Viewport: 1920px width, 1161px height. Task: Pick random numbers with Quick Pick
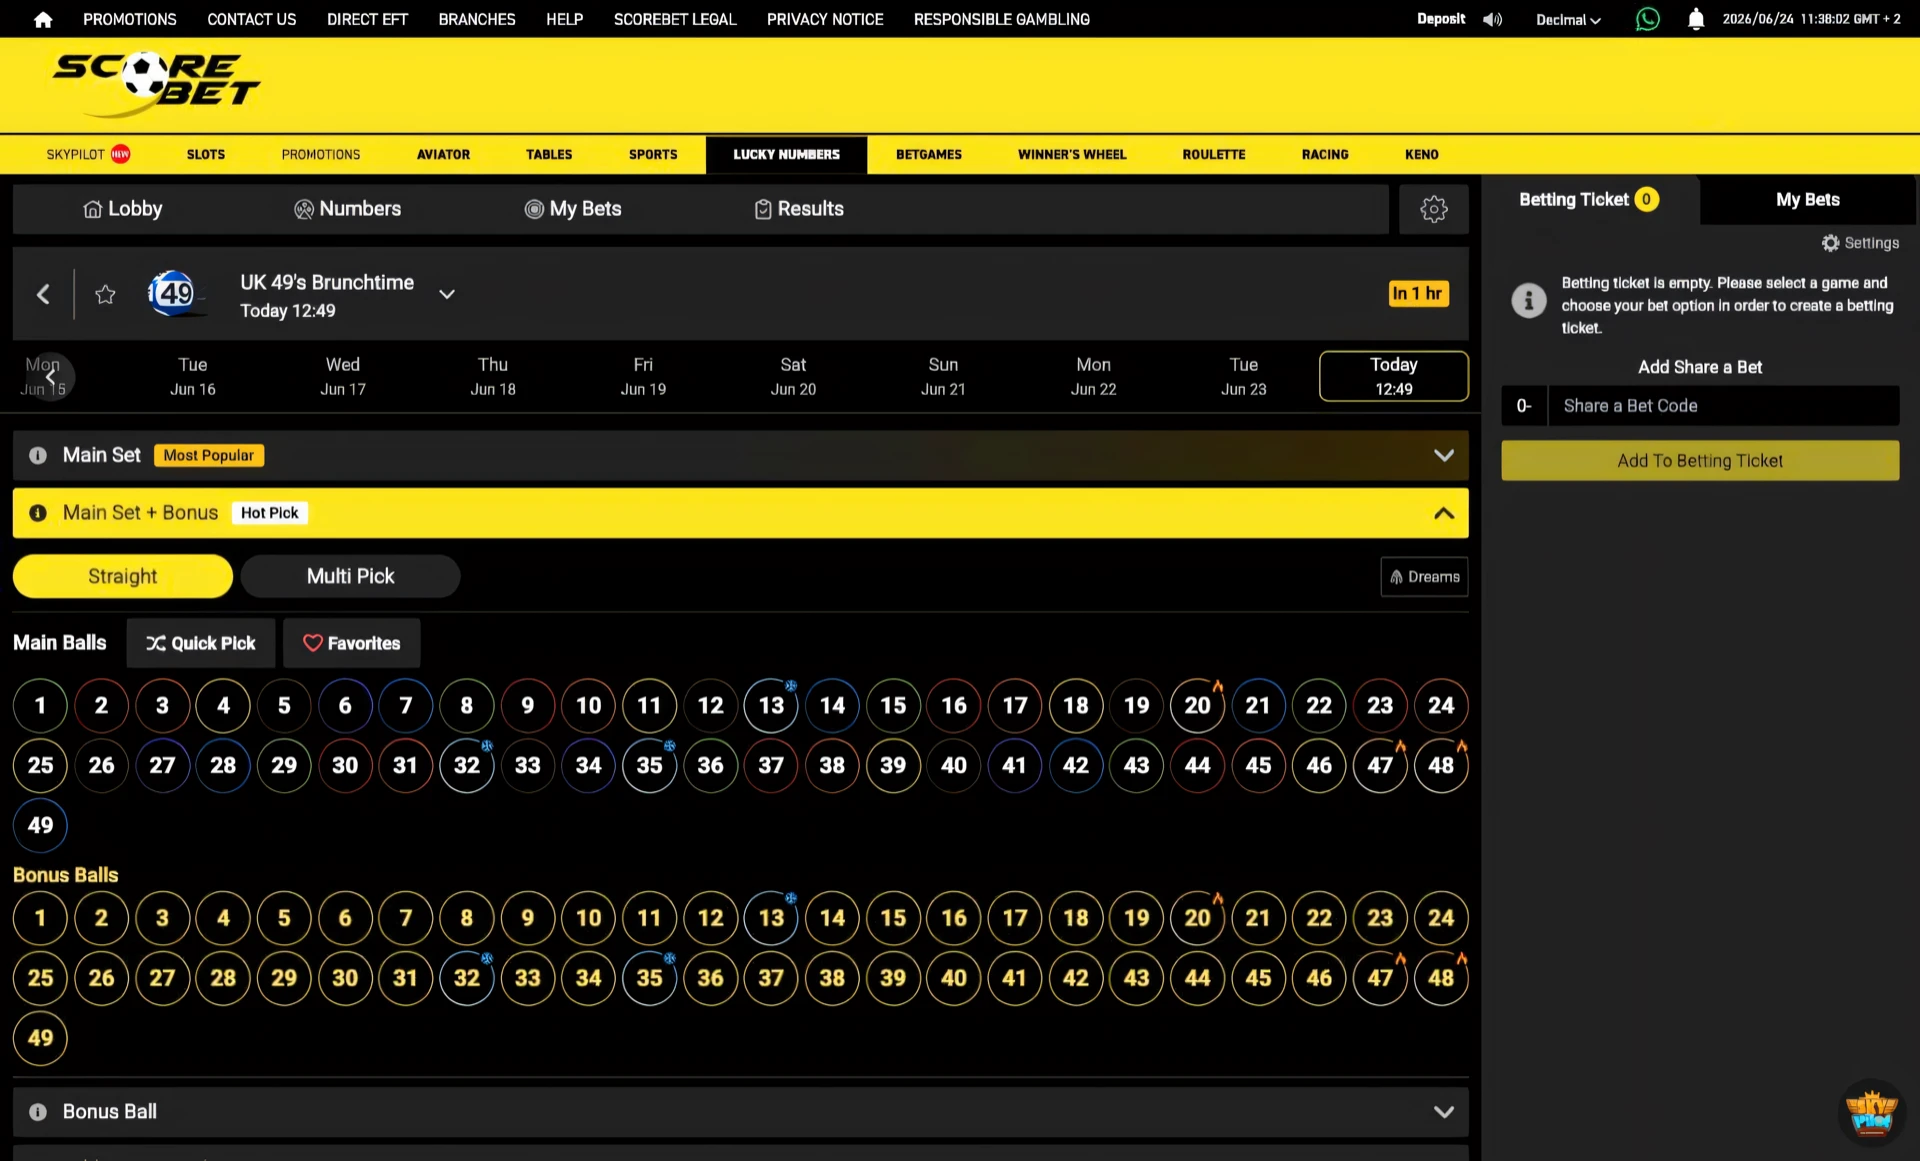[x=200, y=643]
